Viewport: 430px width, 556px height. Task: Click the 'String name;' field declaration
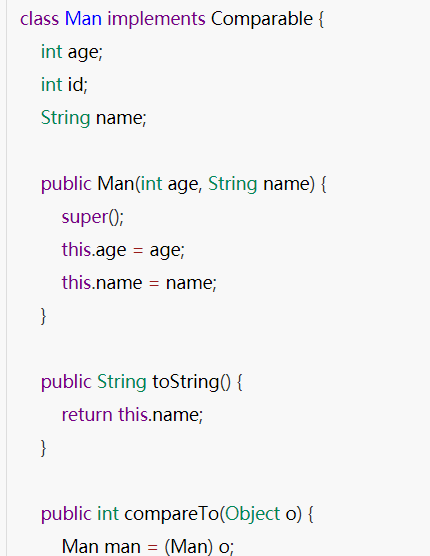coord(94,118)
